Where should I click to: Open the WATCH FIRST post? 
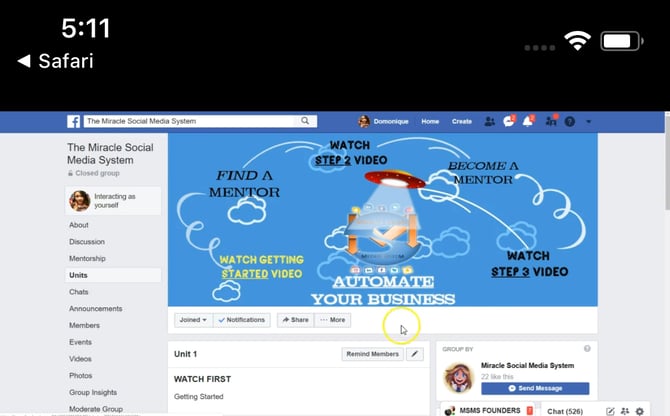pos(203,379)
